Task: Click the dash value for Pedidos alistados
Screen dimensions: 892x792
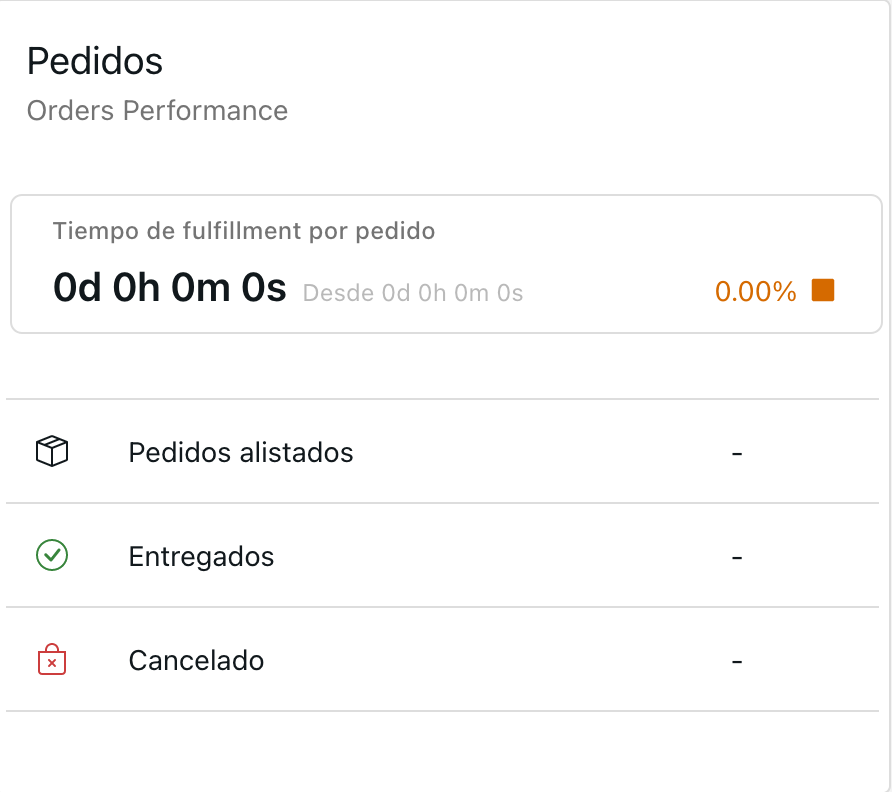Action: coord(737,453)
